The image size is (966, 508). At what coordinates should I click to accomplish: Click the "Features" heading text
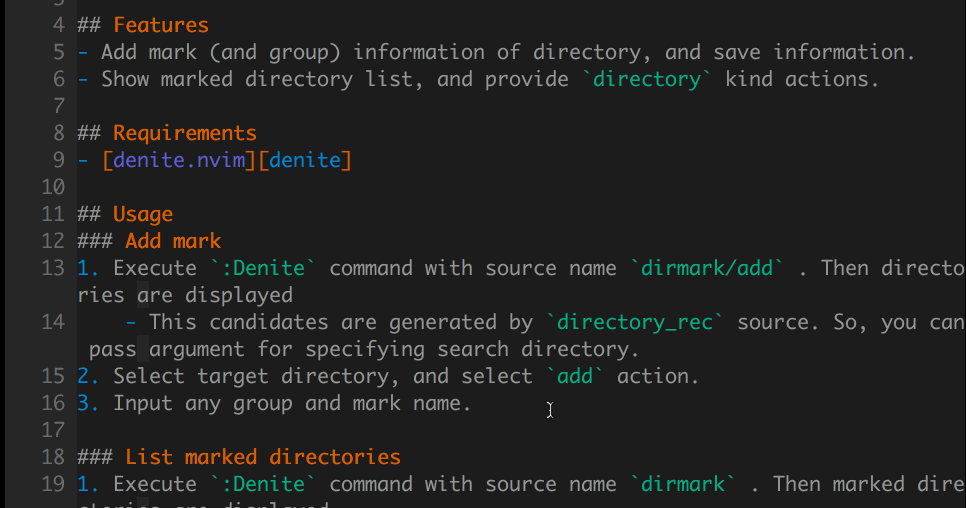click(160, 25)
